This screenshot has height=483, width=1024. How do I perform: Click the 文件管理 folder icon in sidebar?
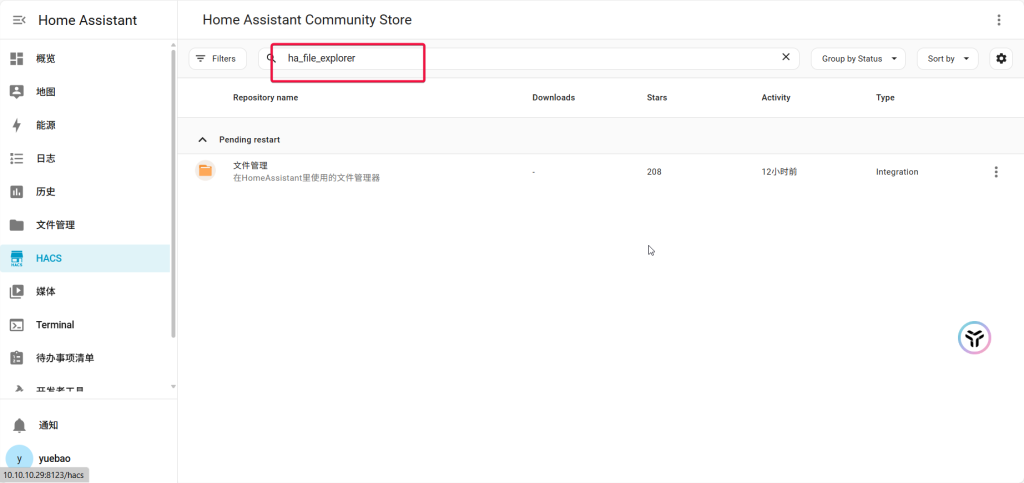[17, 225]
